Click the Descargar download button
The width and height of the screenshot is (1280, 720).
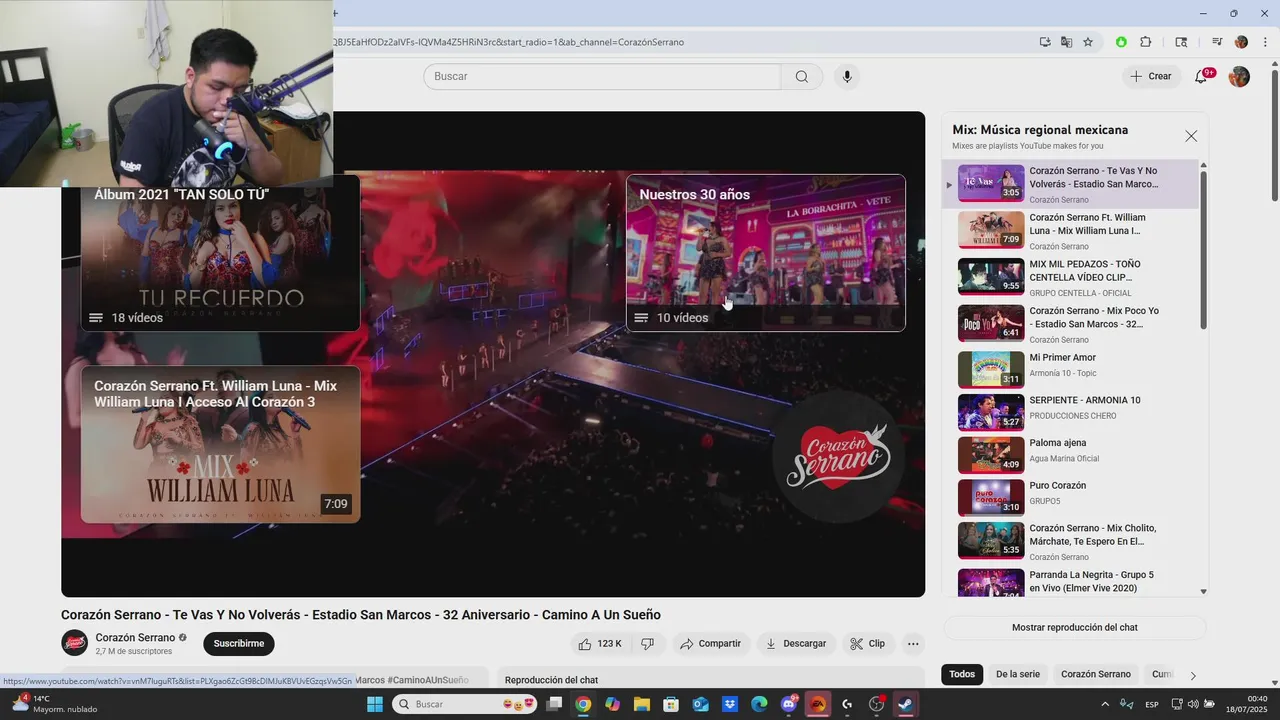[x=795, y=644]
